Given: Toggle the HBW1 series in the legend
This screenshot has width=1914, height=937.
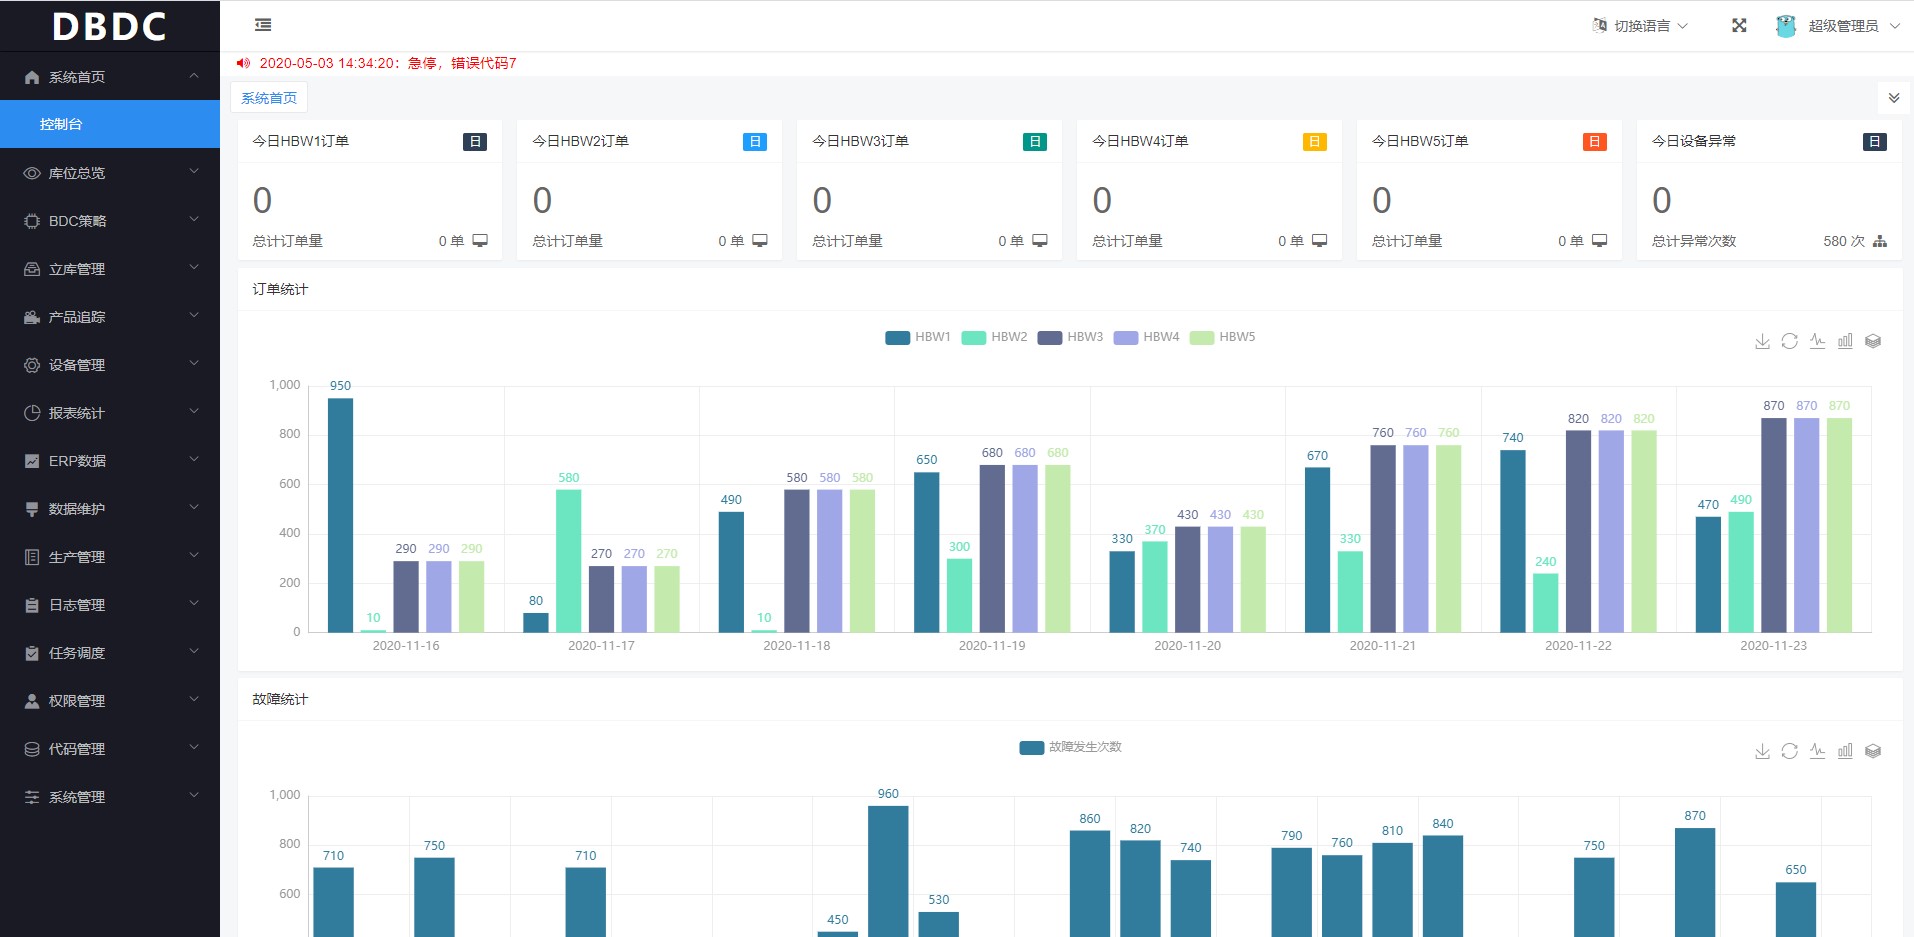Looking at the screenshot, I should point(918,337).
